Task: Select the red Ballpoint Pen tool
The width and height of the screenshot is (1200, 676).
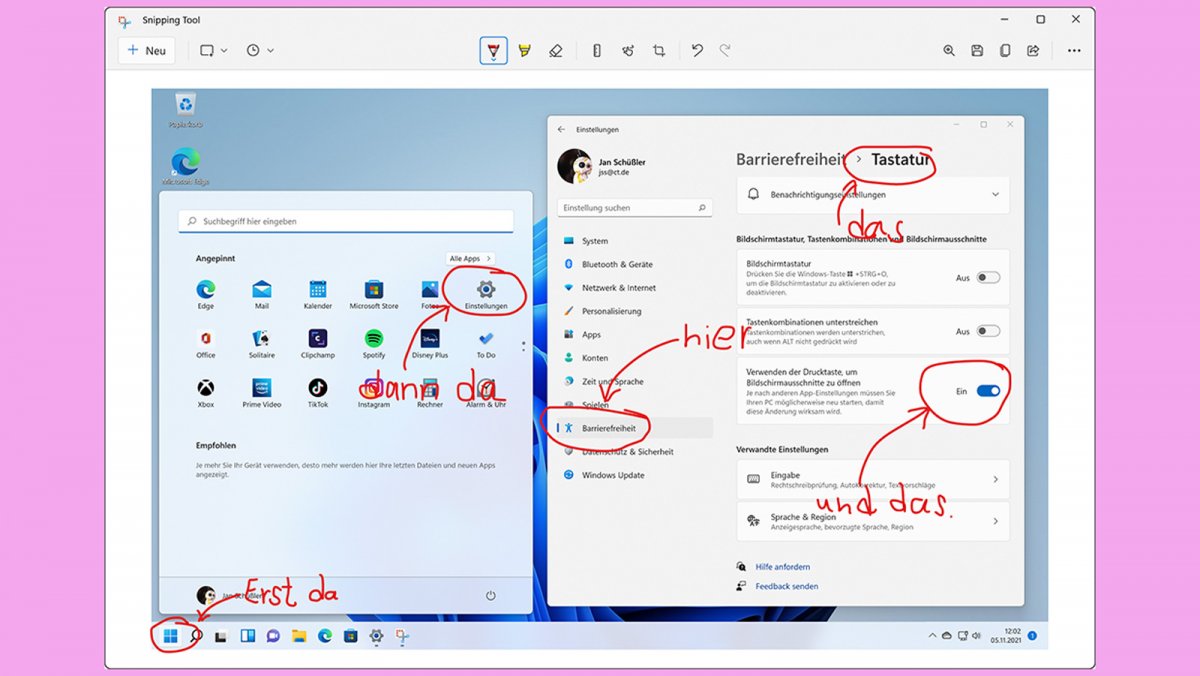Action: point(493,50)
